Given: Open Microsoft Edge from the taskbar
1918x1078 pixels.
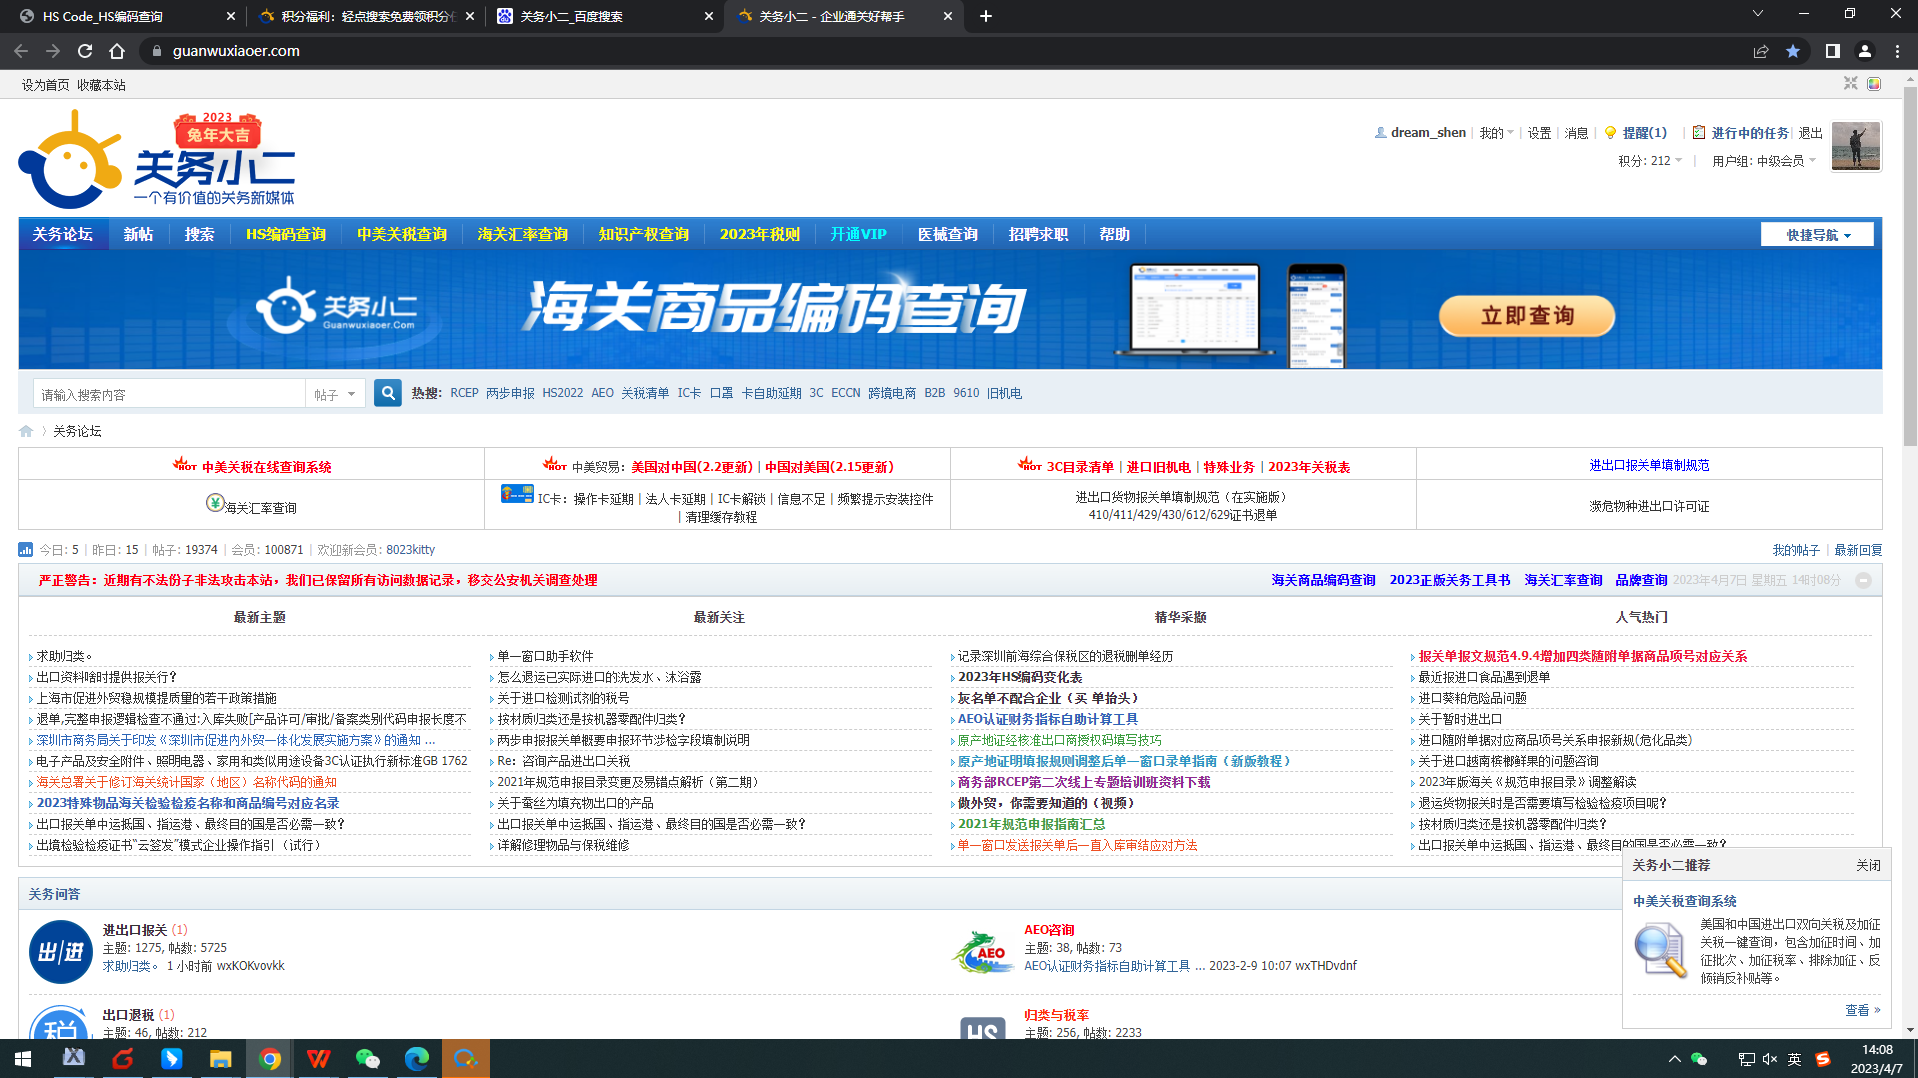Looking at the screenshot, I should pyautogui.click(x=416, y=1058).
